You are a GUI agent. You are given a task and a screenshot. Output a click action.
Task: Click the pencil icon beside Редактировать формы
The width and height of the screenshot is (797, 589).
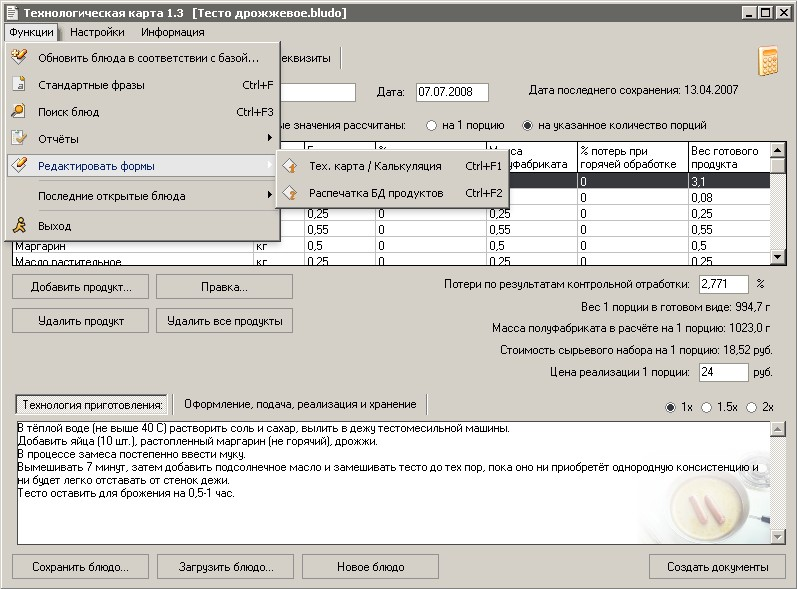coord(18,165)
